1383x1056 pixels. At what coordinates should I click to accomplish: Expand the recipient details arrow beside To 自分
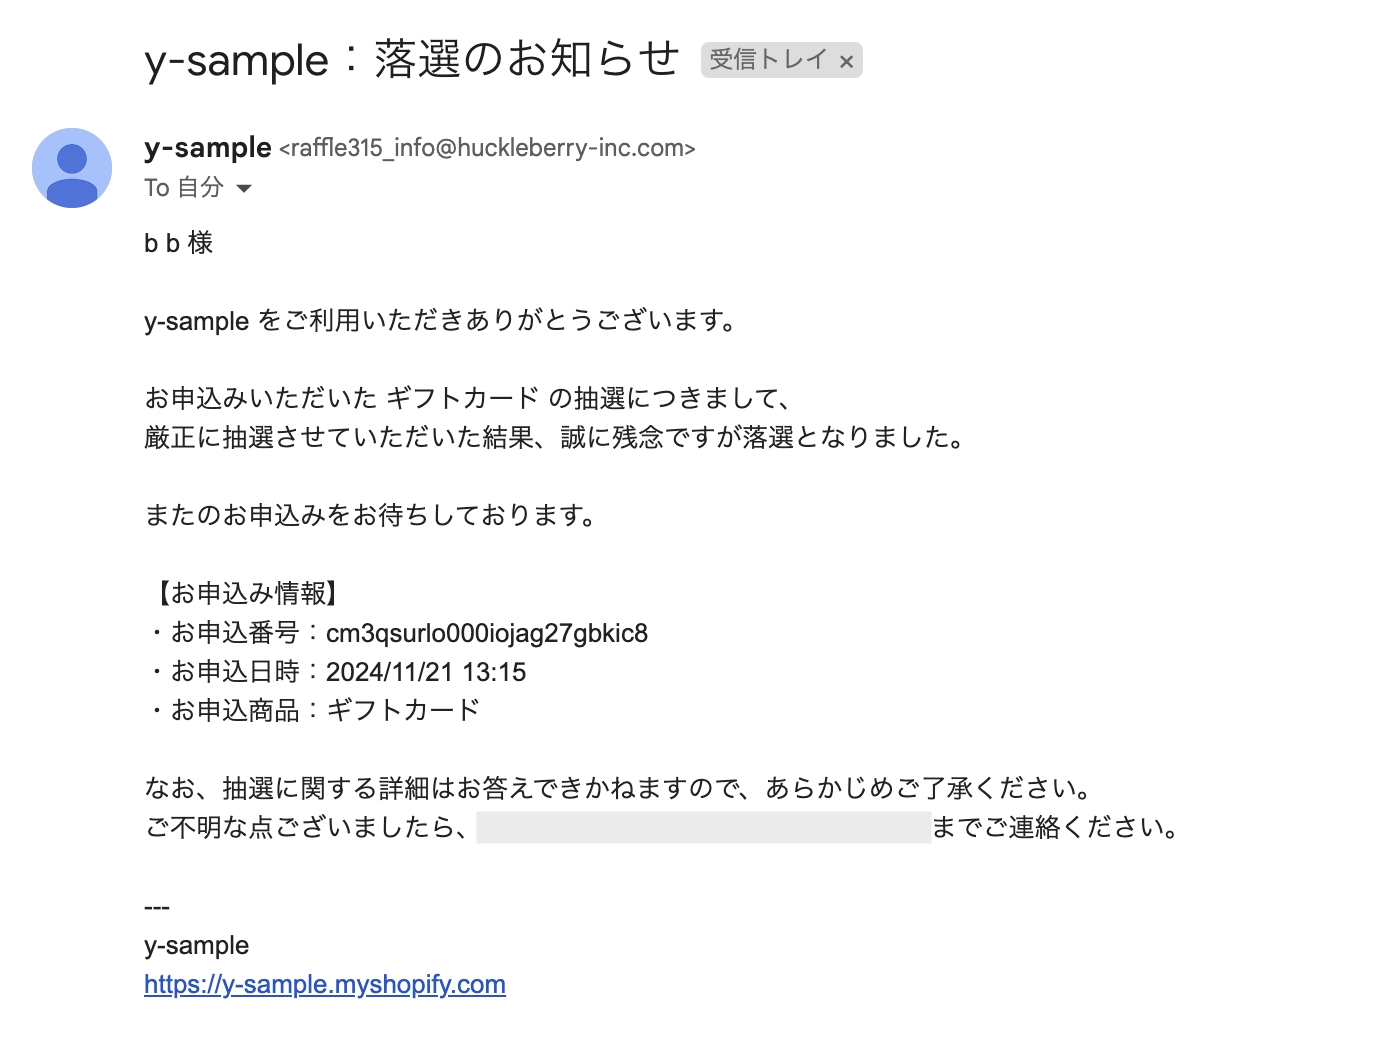click(244, 188)
